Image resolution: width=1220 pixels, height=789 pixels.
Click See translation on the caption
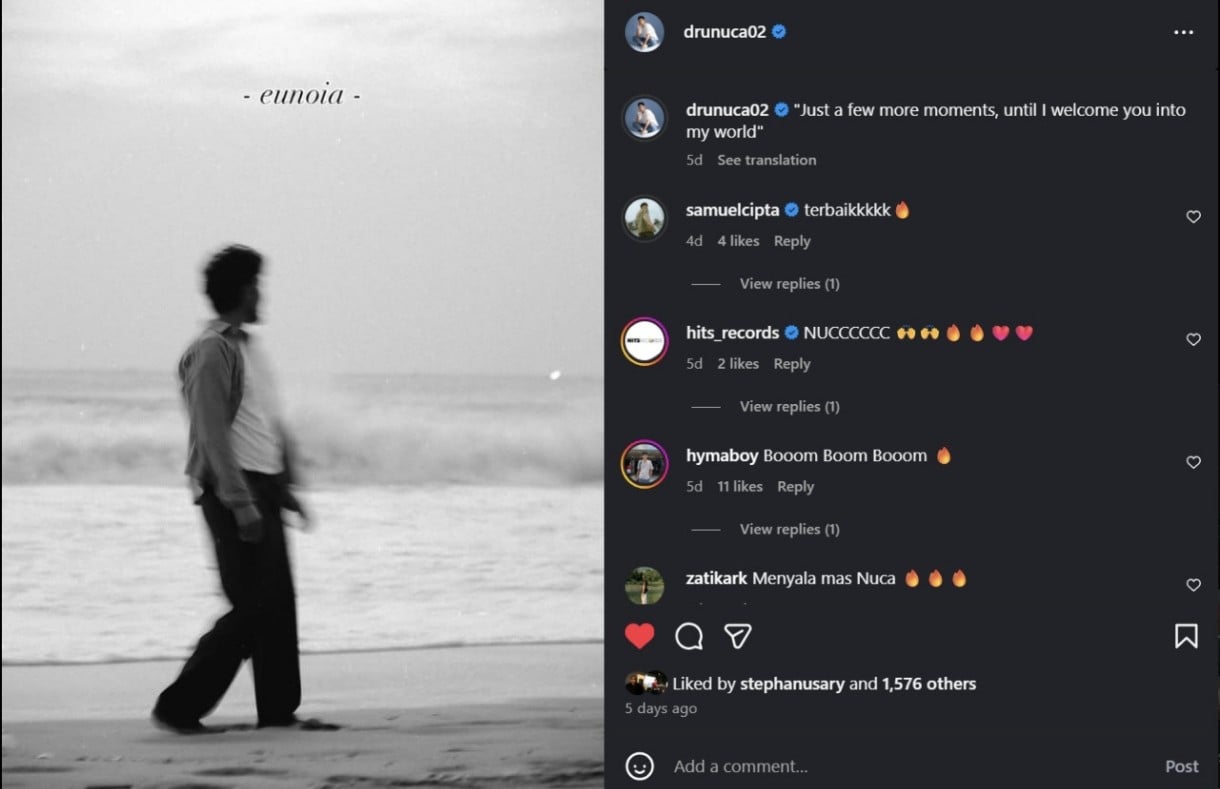[766, 159]
